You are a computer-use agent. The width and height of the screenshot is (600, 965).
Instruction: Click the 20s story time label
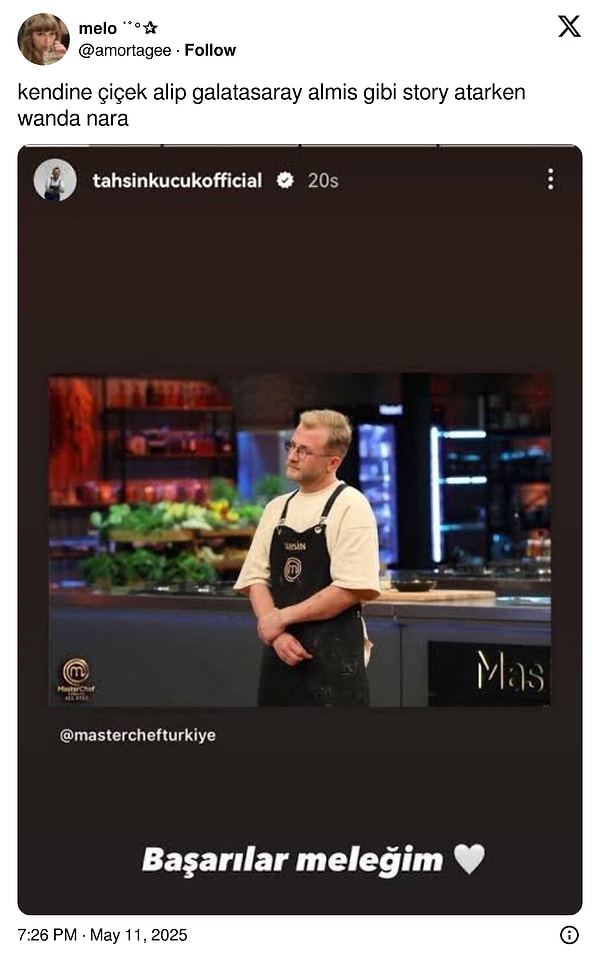coord(323,180)
